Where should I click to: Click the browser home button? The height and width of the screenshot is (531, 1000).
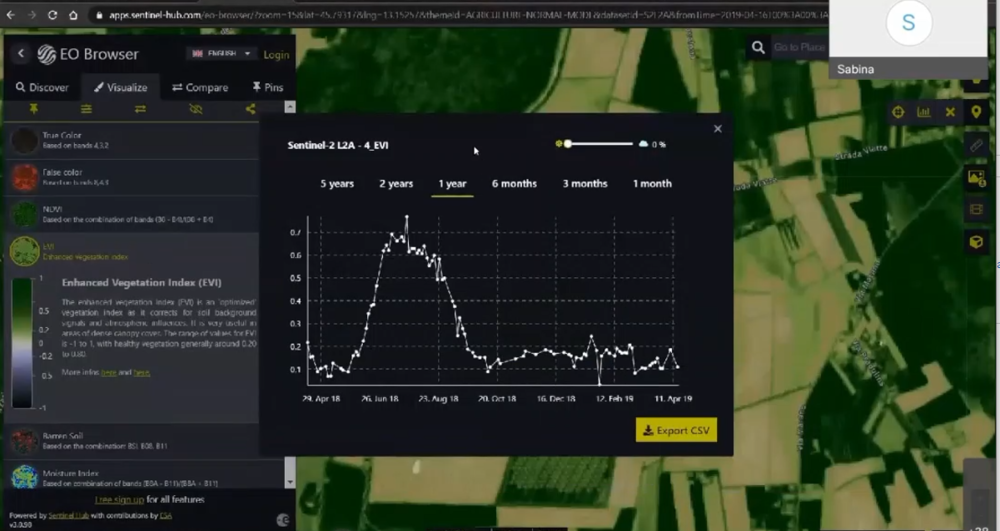click(73, 15)
